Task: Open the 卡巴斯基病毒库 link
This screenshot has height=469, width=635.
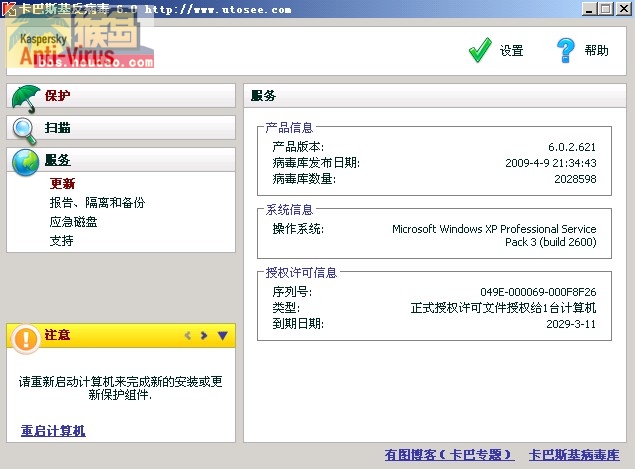Action: tap(574, 455)
